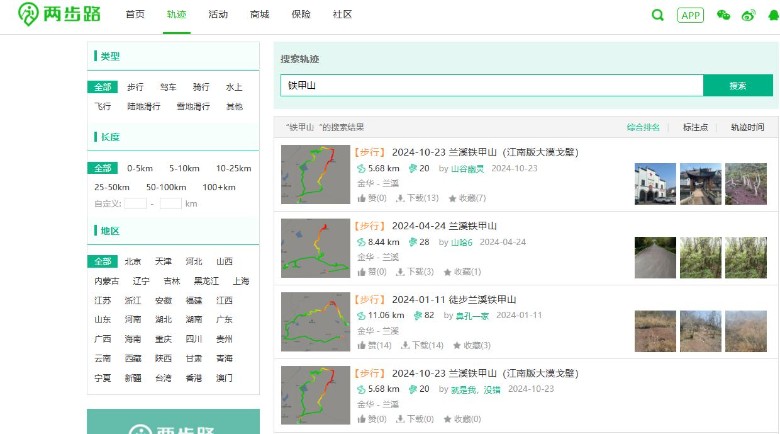Favorite the 2024-04-24 track via 收藏(1)

(x=467, y=272)
